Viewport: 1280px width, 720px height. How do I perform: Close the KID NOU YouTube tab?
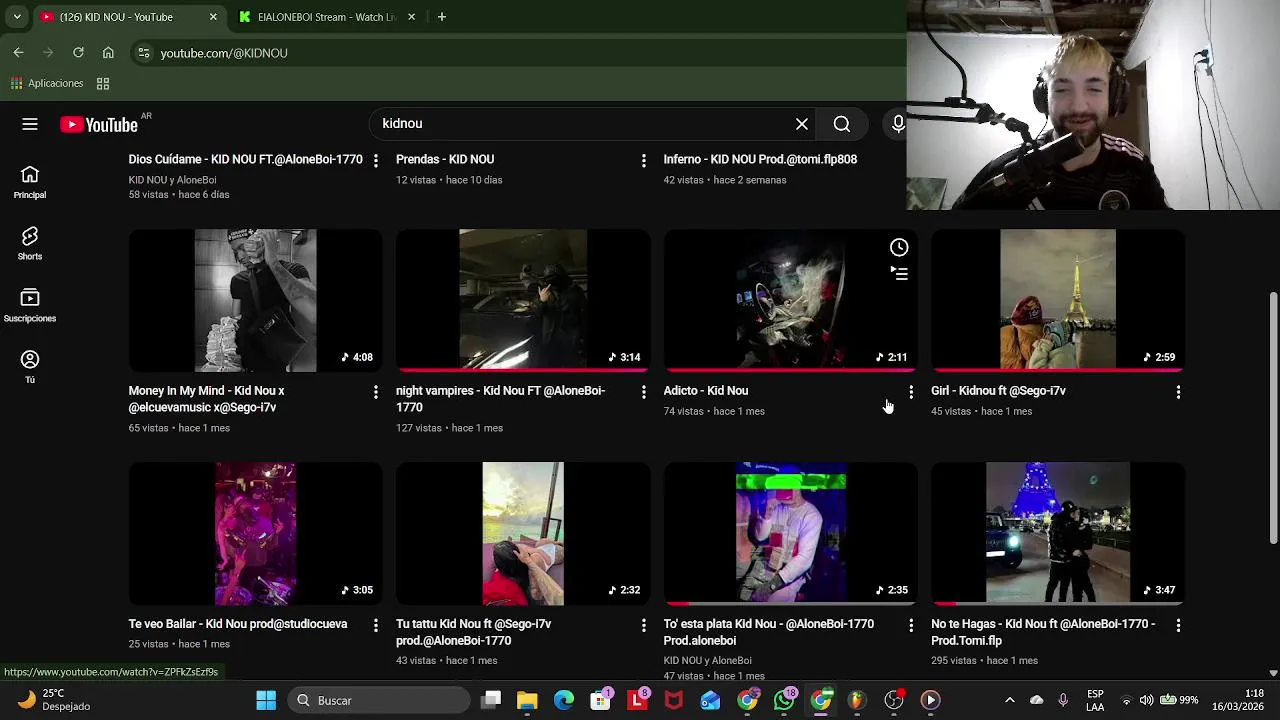point(213,17)
